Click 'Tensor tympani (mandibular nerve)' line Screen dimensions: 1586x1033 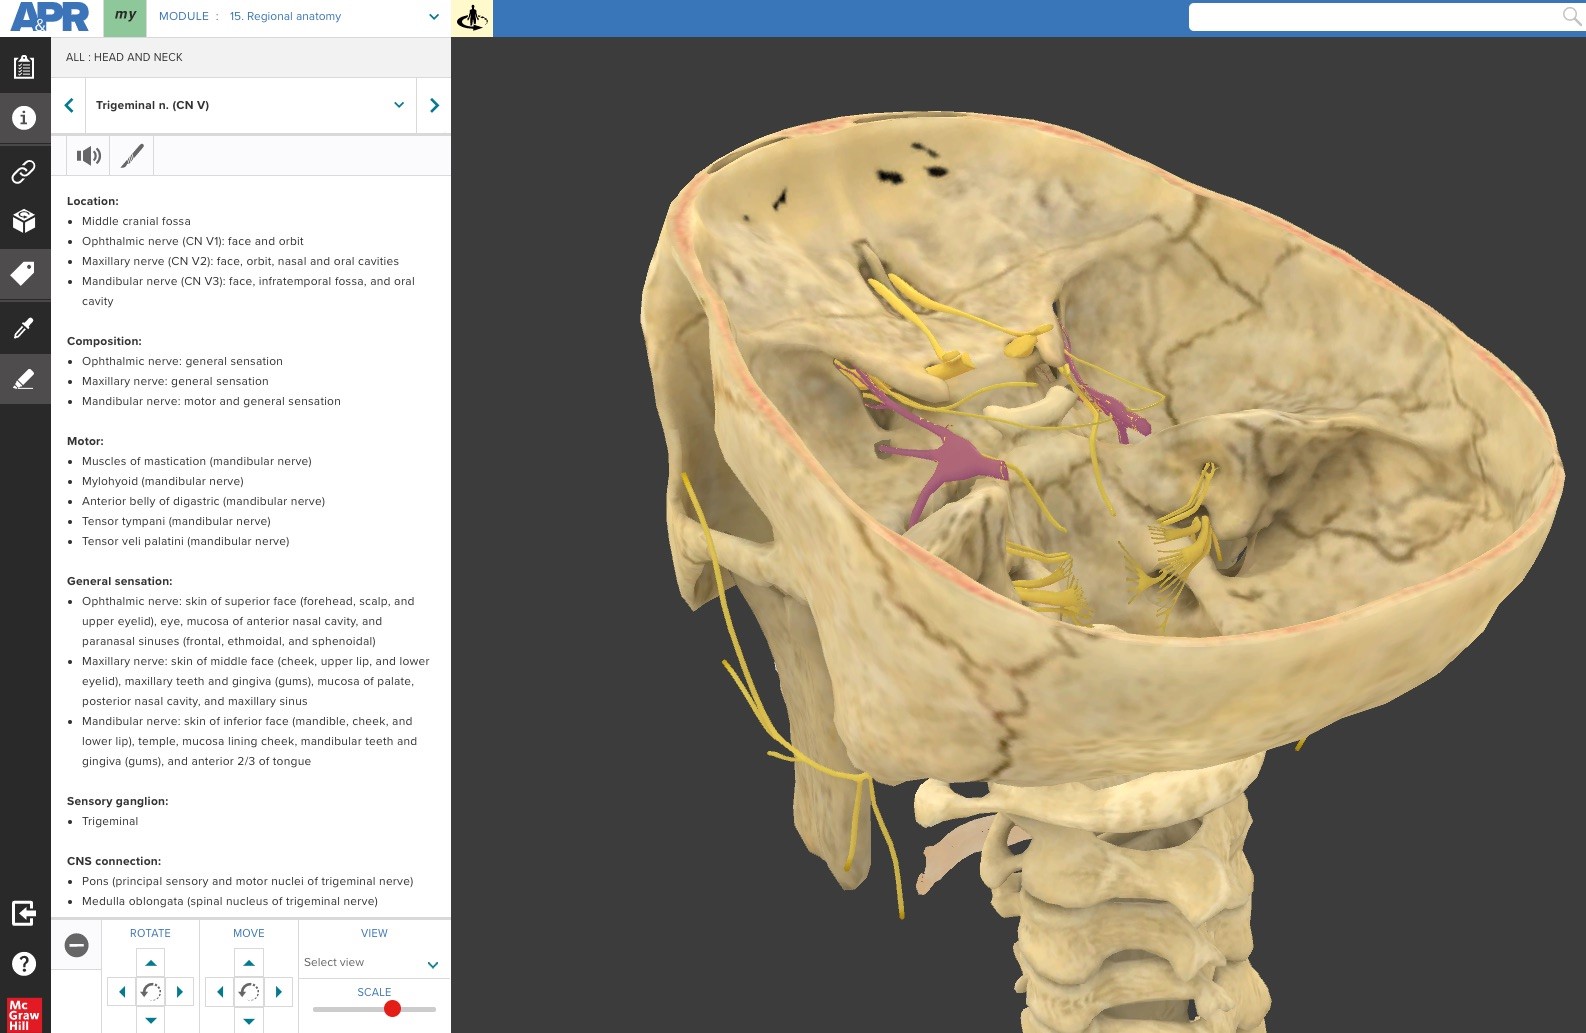tap(176, 521)
